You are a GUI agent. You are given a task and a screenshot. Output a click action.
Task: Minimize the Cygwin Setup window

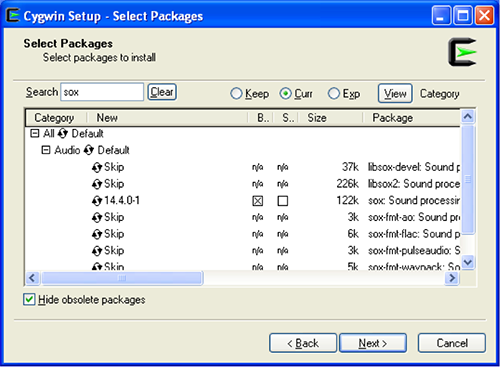click(441, 15)
